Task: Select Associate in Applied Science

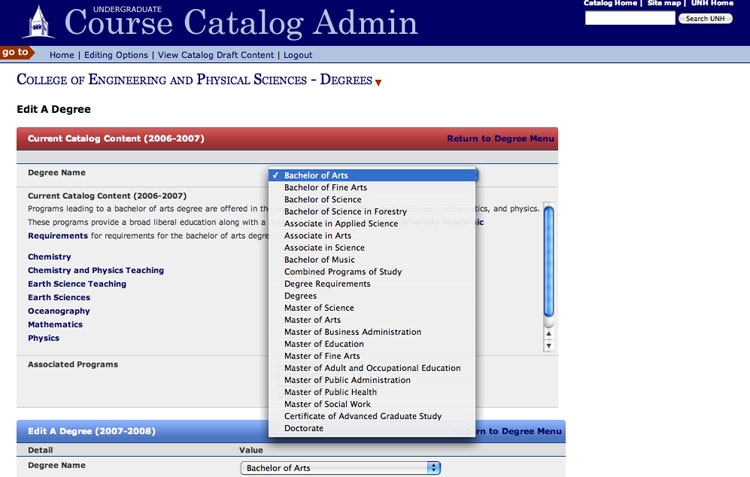Action: (373, 223)
